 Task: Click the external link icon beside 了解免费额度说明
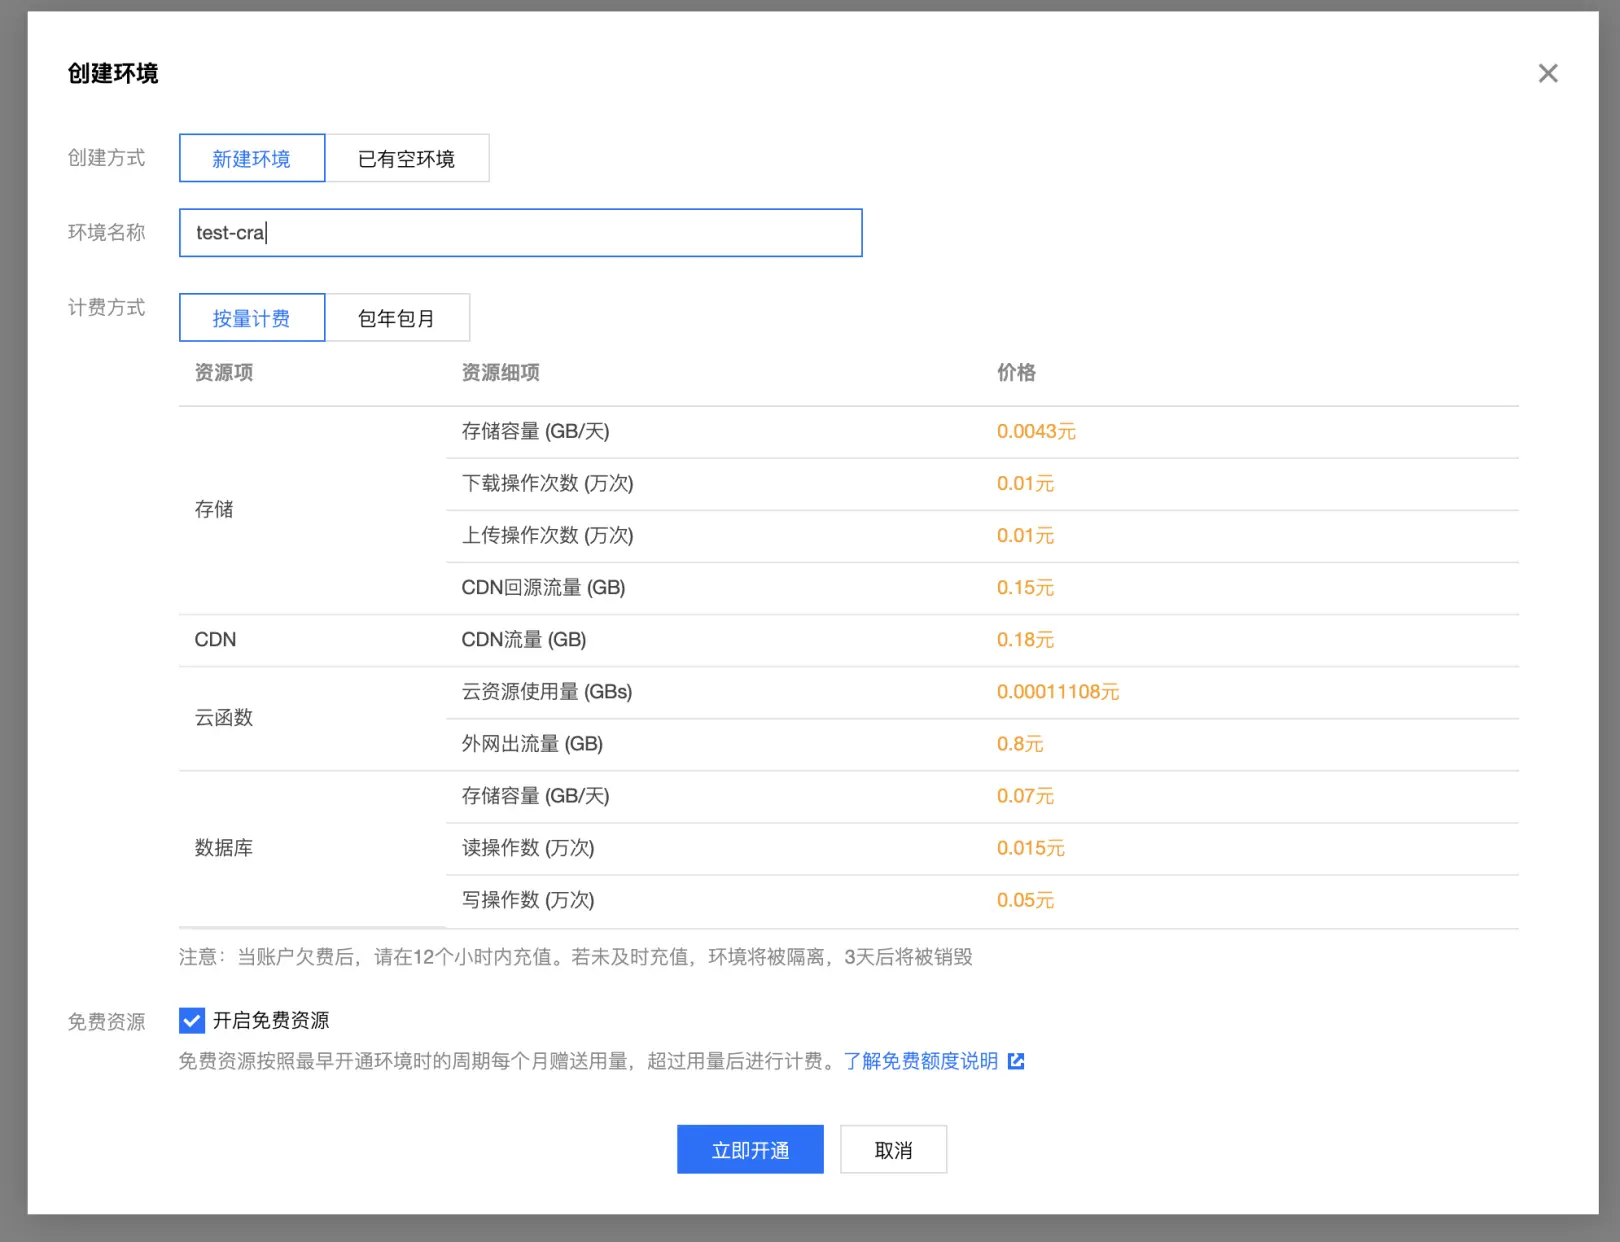tap(1016, 1061)
